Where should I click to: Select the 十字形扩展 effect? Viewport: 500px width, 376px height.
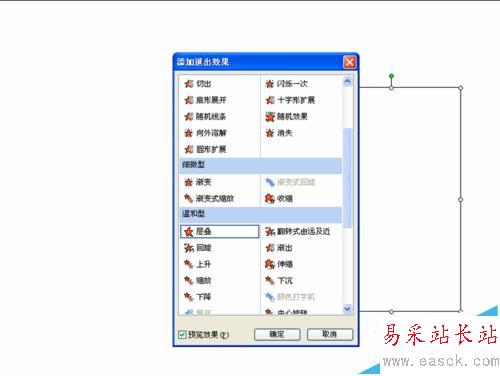[290, 100]
